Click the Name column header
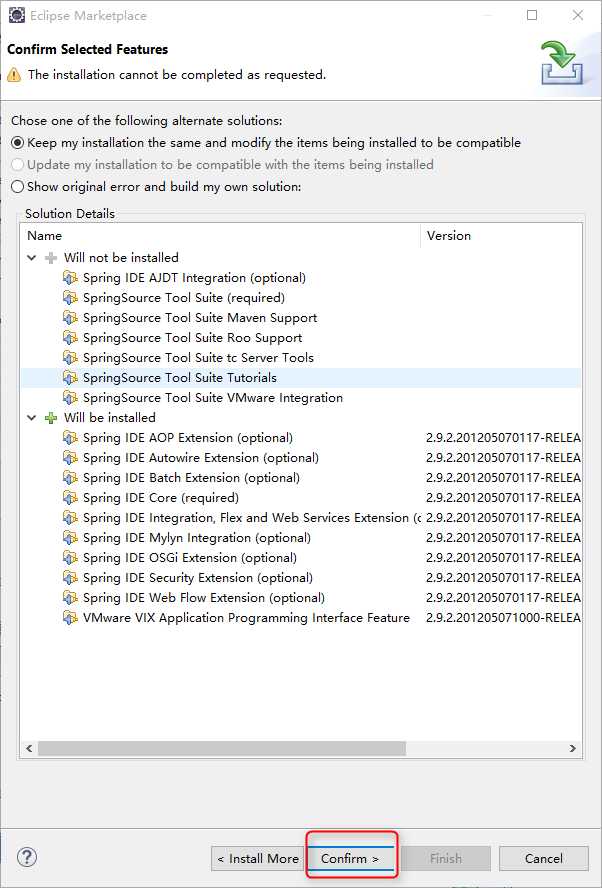Screen dimensions: 602x888 click(221, 236)
